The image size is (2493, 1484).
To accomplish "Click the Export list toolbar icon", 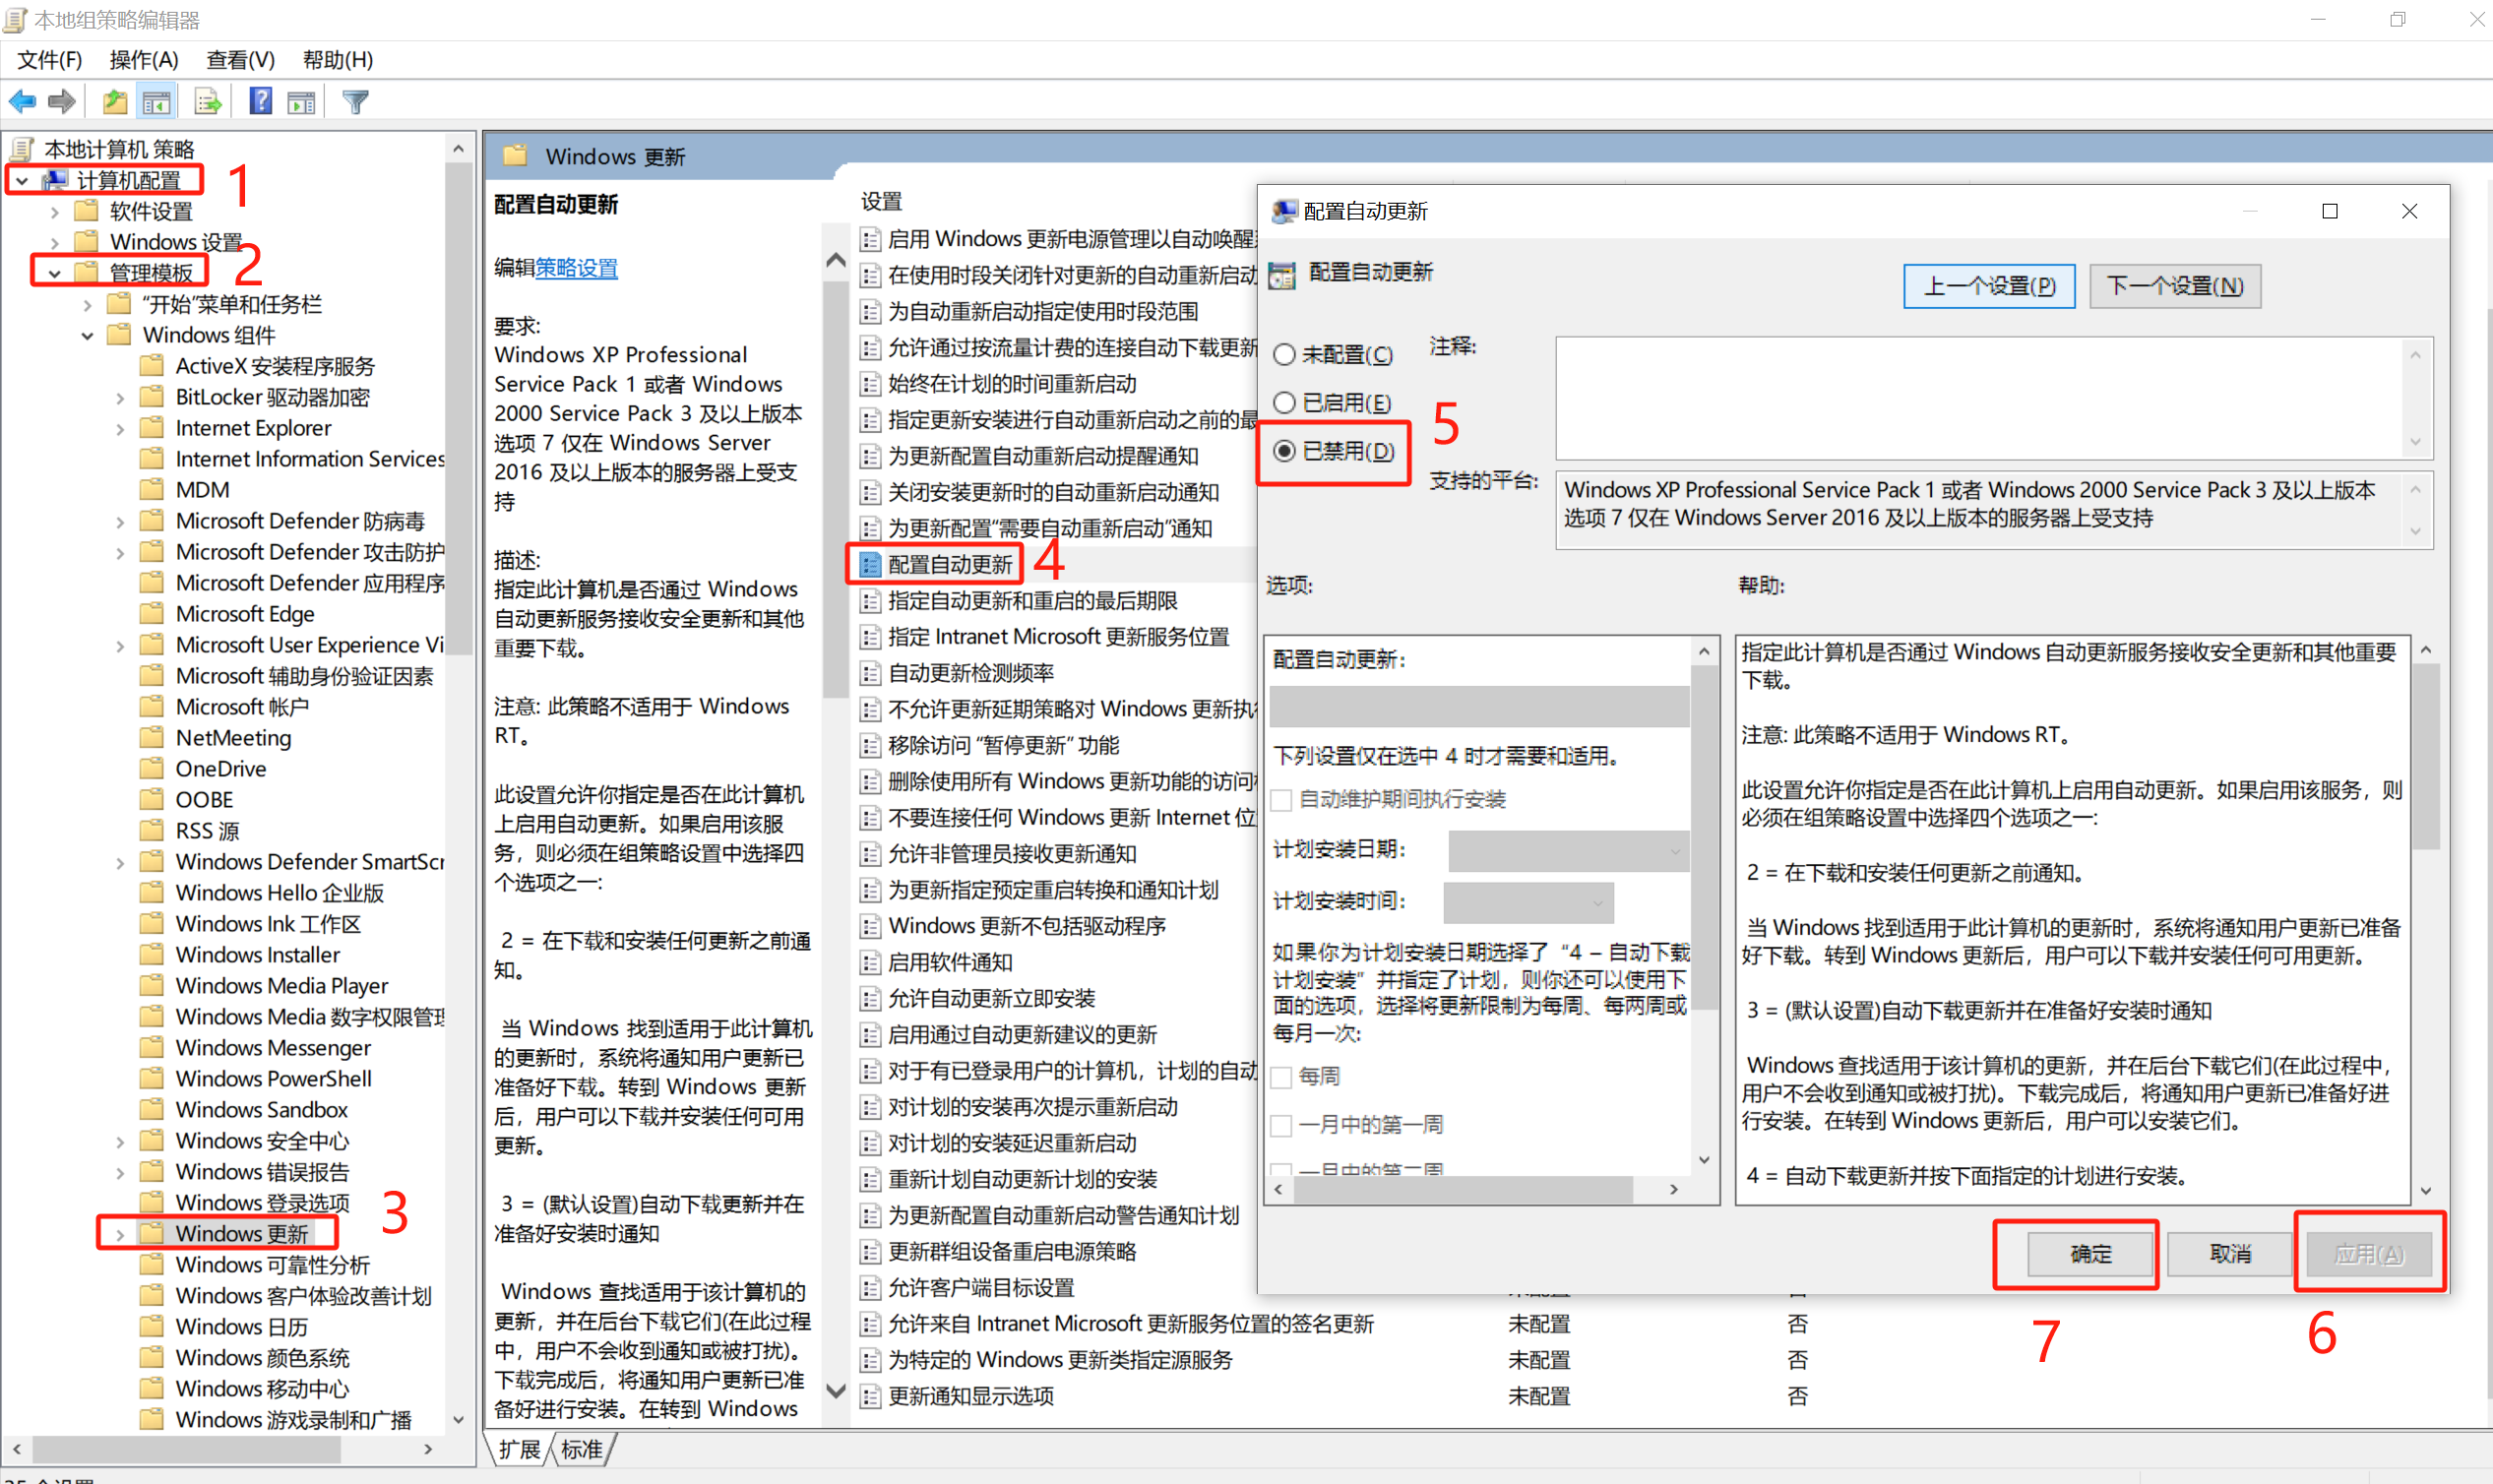I will 208,101.
